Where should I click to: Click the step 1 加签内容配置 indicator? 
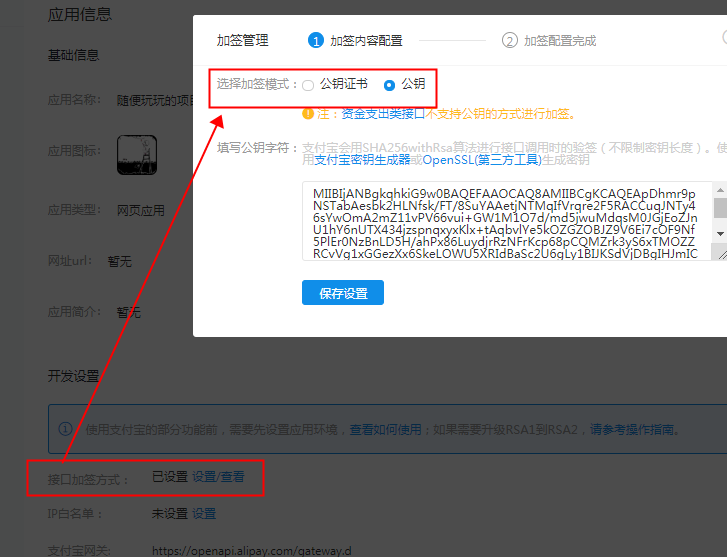point(355,41)
